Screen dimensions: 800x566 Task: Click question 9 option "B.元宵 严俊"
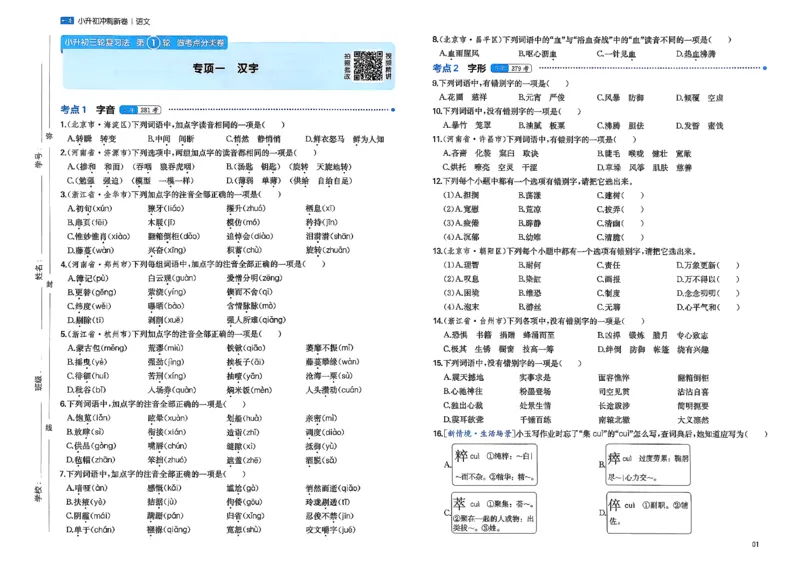pyautogui.click(x=541, y=97)
